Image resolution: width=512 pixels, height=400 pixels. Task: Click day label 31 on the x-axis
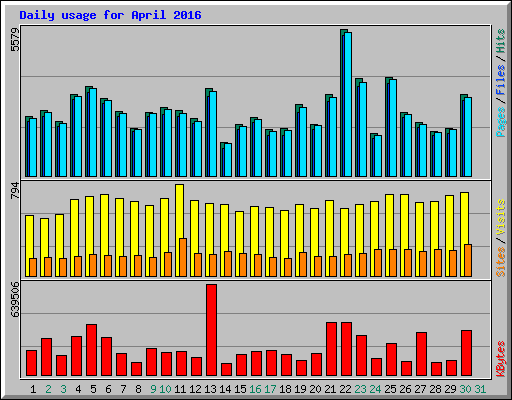coord(480,389)
